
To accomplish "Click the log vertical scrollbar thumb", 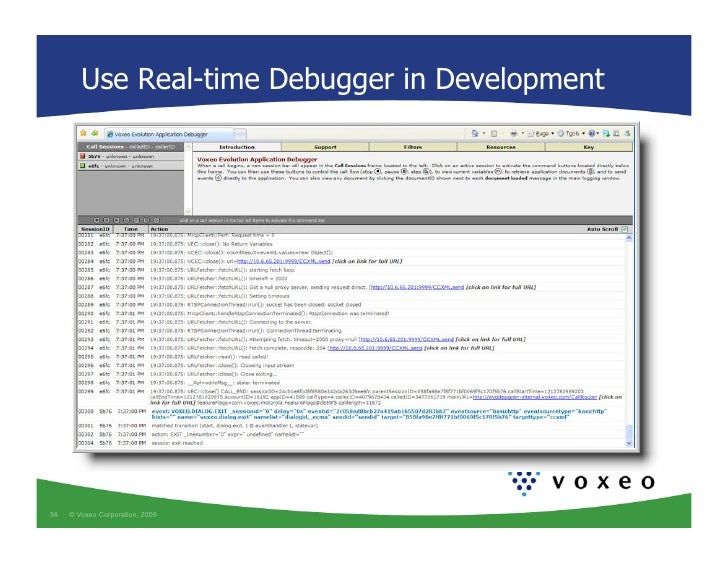I will 629,432.
